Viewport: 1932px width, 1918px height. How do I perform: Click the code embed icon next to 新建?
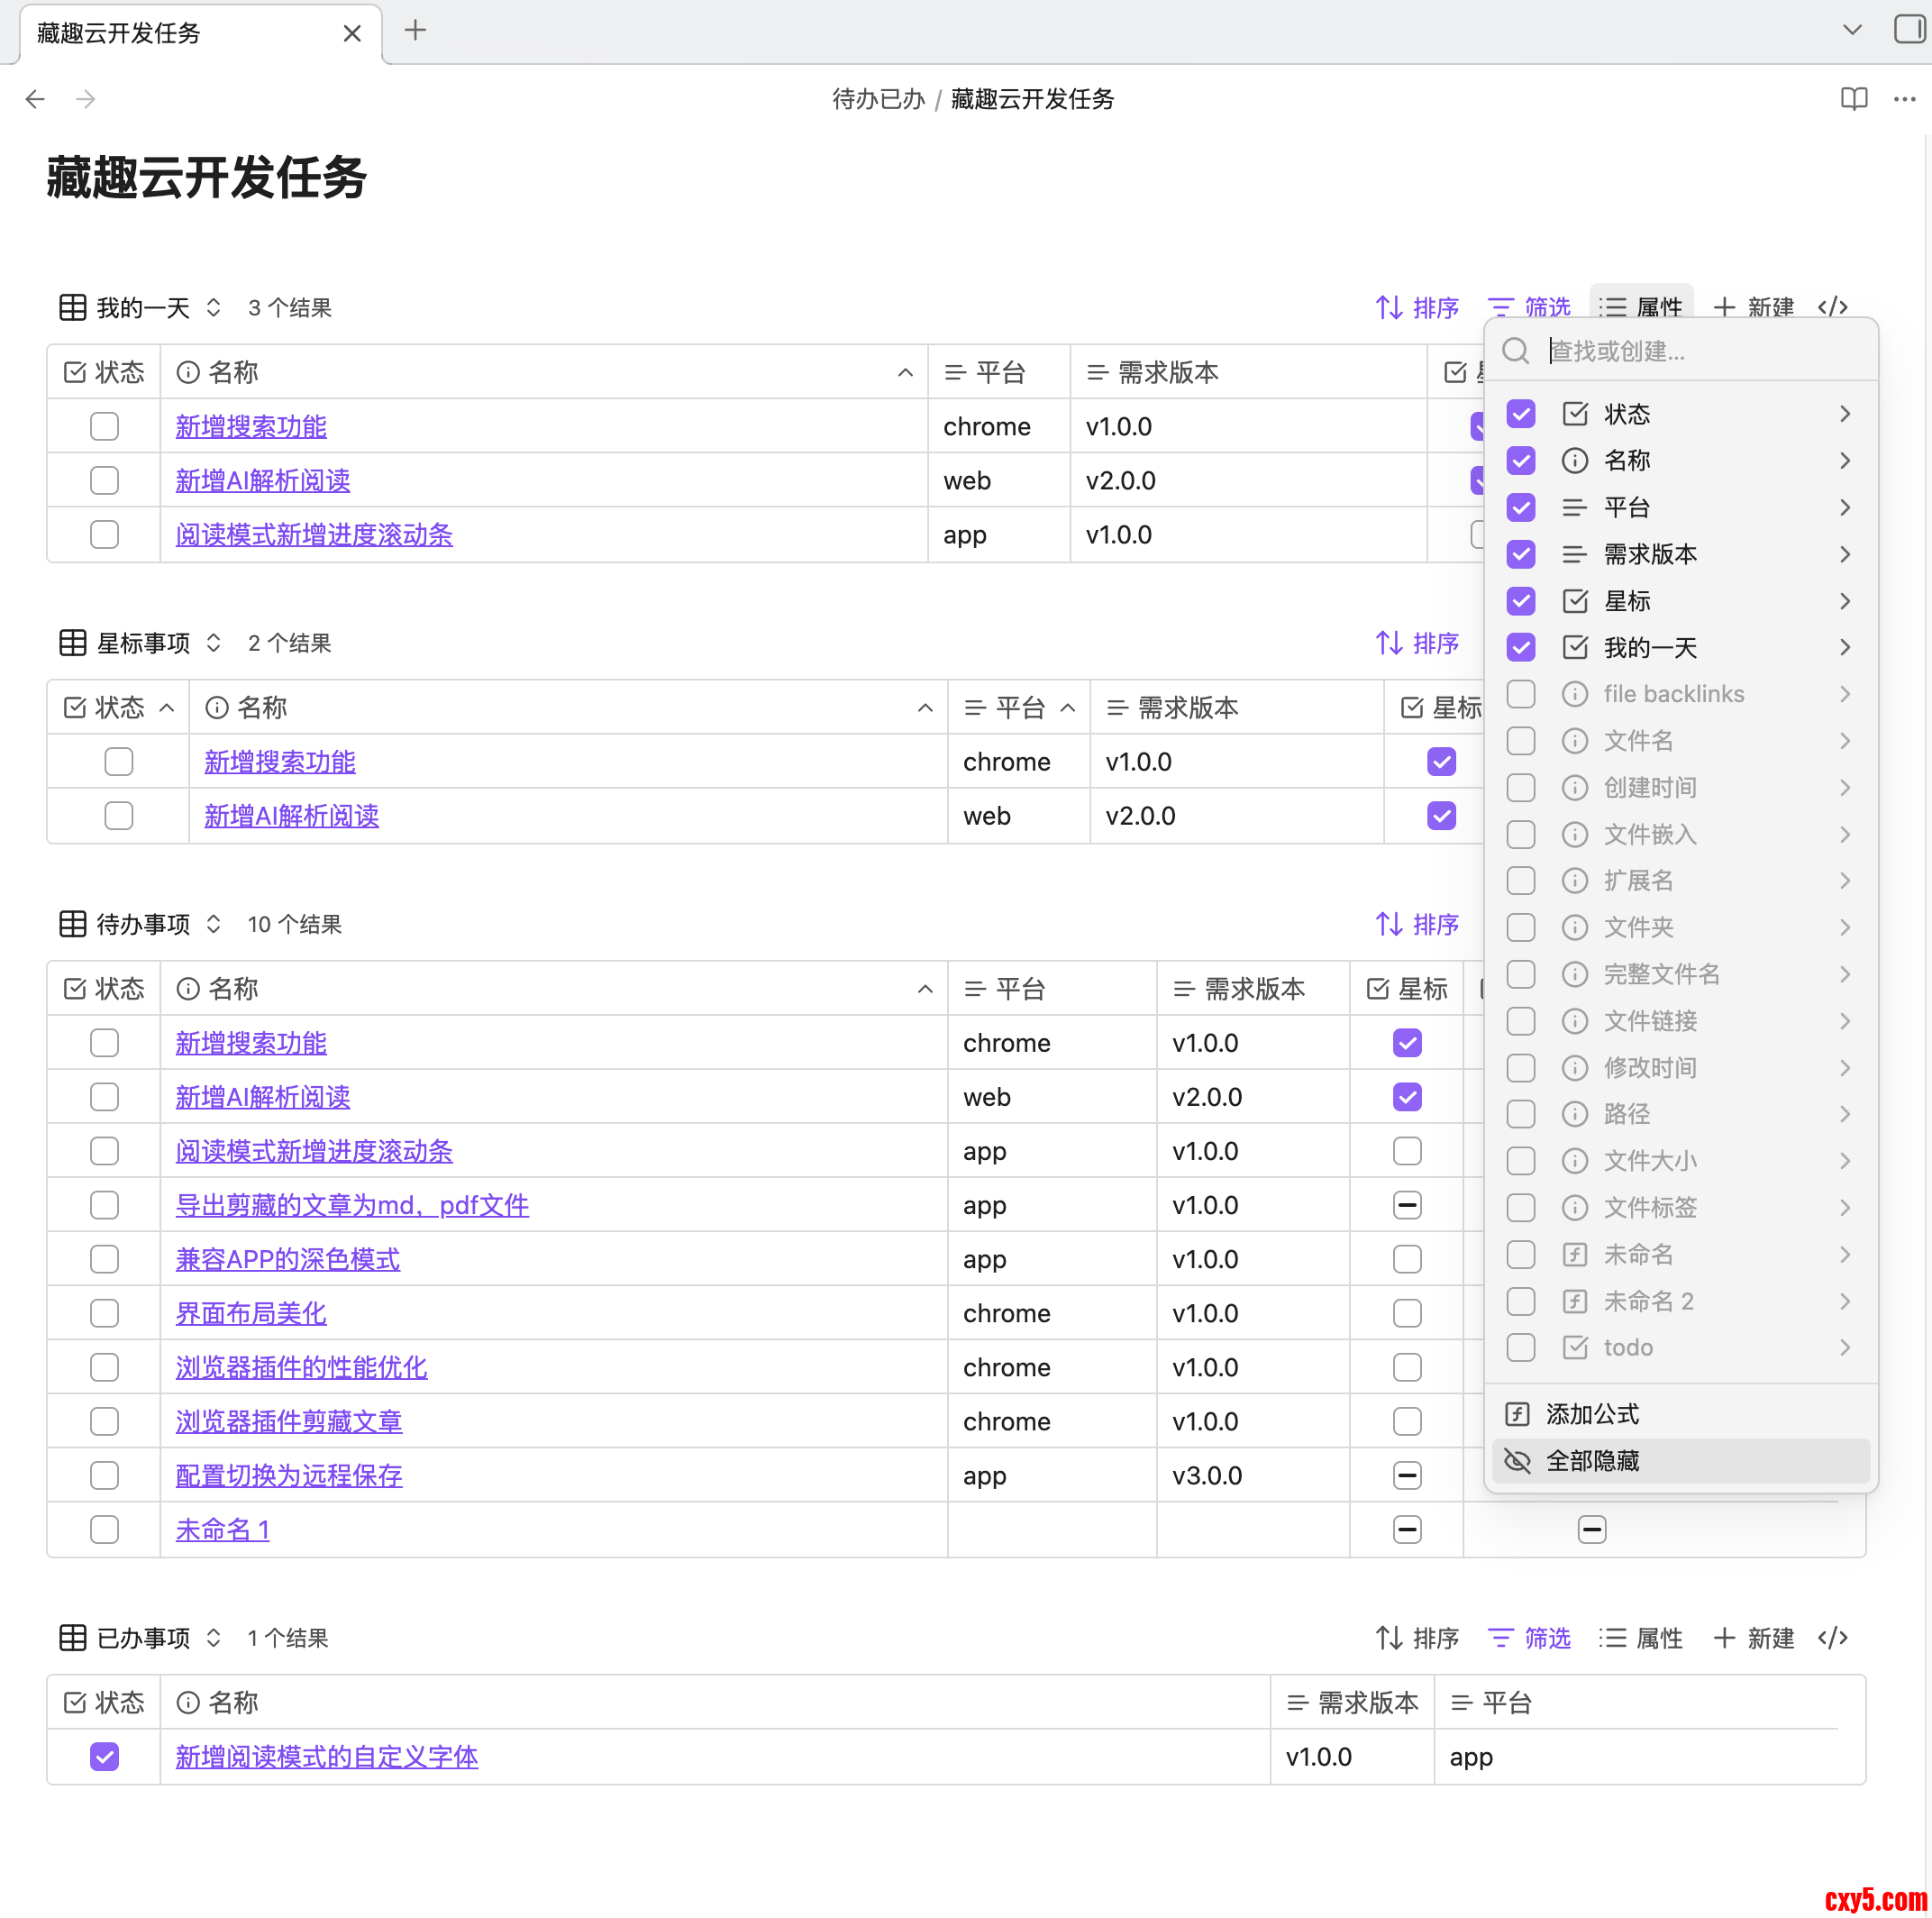[1832, 307]
